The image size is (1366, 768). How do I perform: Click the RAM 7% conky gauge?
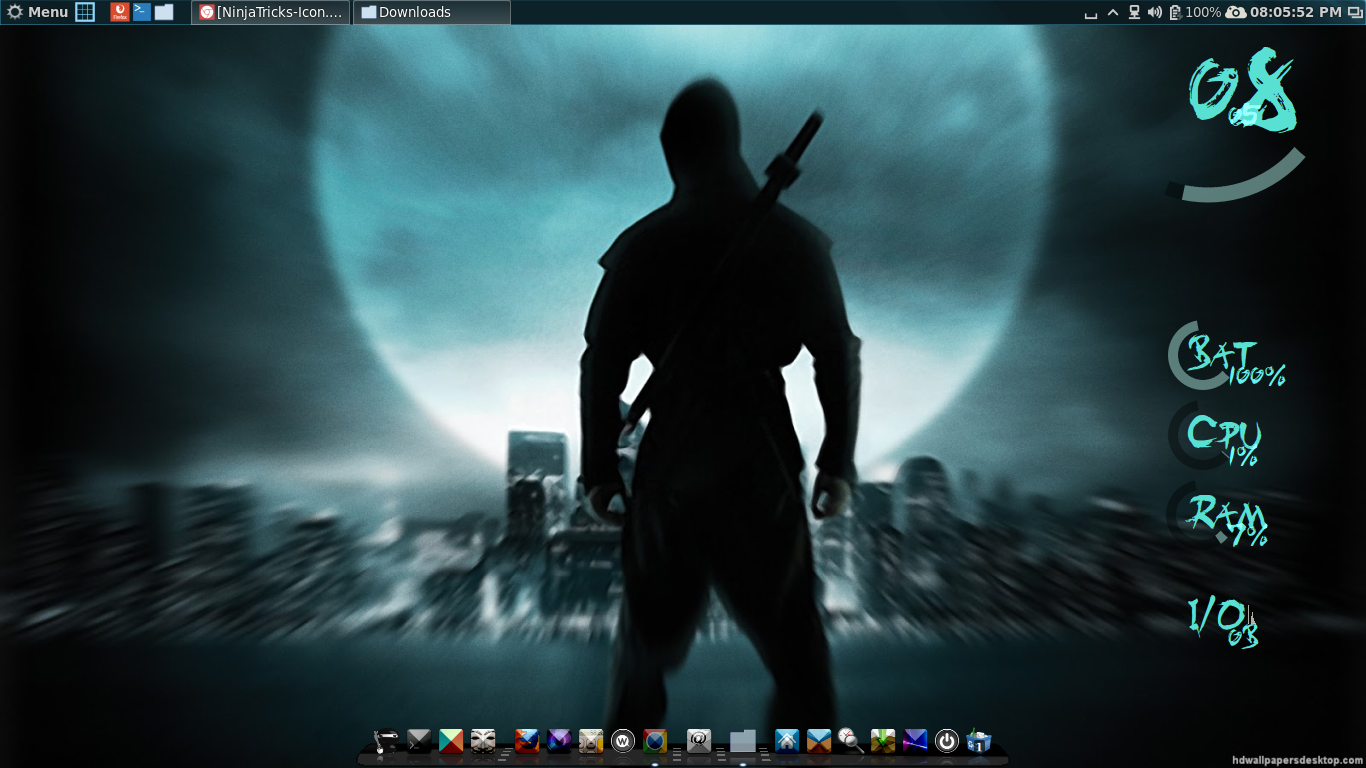pyautogui.click(x=1218, y=517)
